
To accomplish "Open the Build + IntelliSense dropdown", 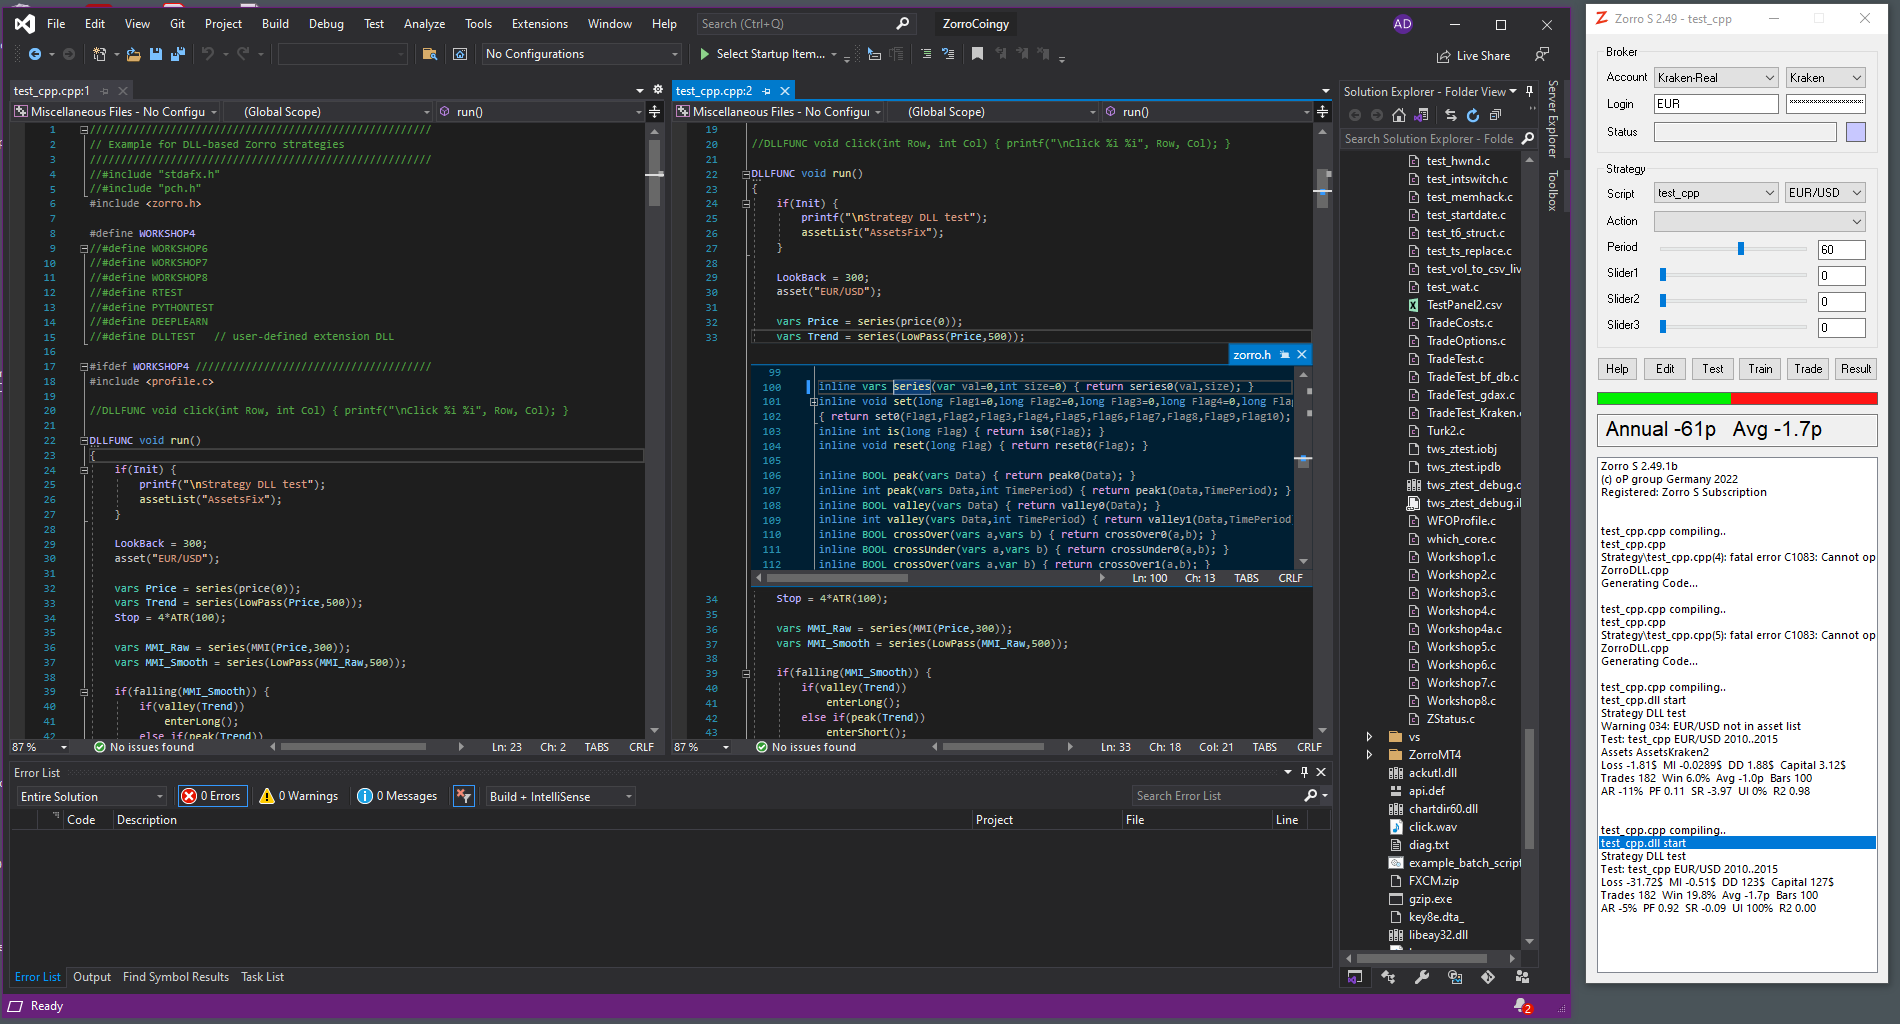I will [x=560, y=796].
